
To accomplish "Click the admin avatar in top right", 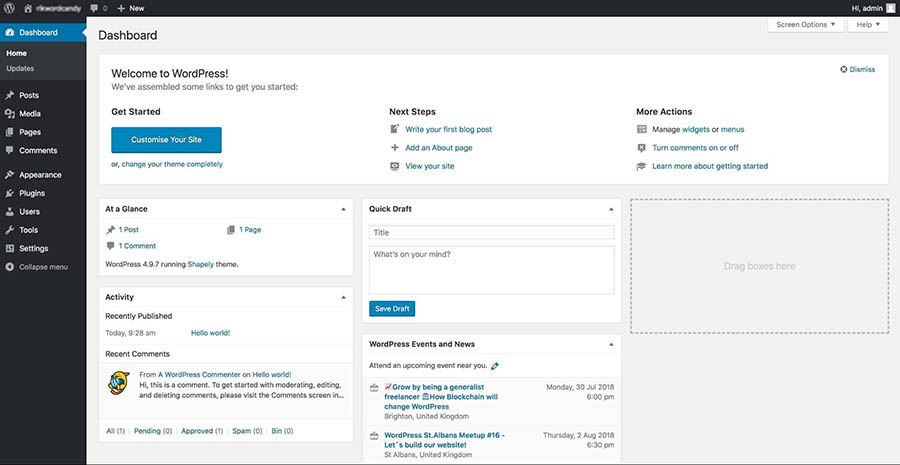I will [890, 8].
